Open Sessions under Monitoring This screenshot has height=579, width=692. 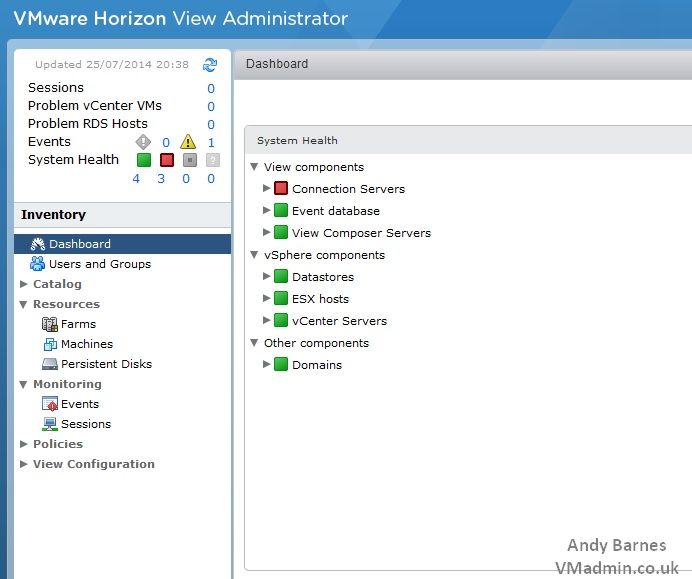[x=86, y=424]
